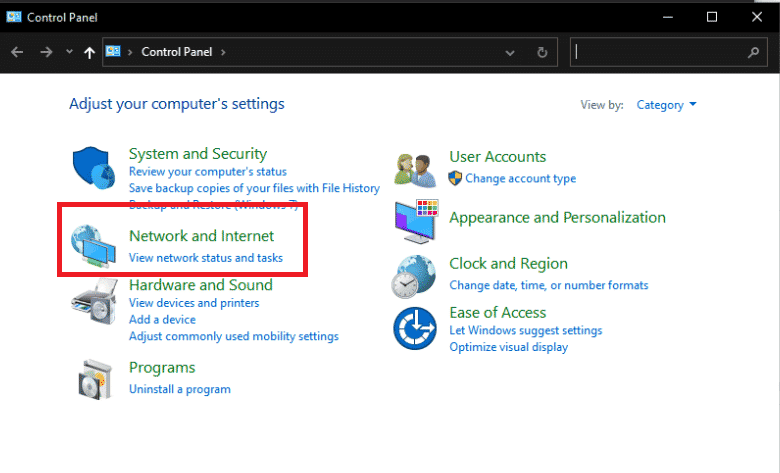Click the User Accounts people icon

[x=415, y=168]
